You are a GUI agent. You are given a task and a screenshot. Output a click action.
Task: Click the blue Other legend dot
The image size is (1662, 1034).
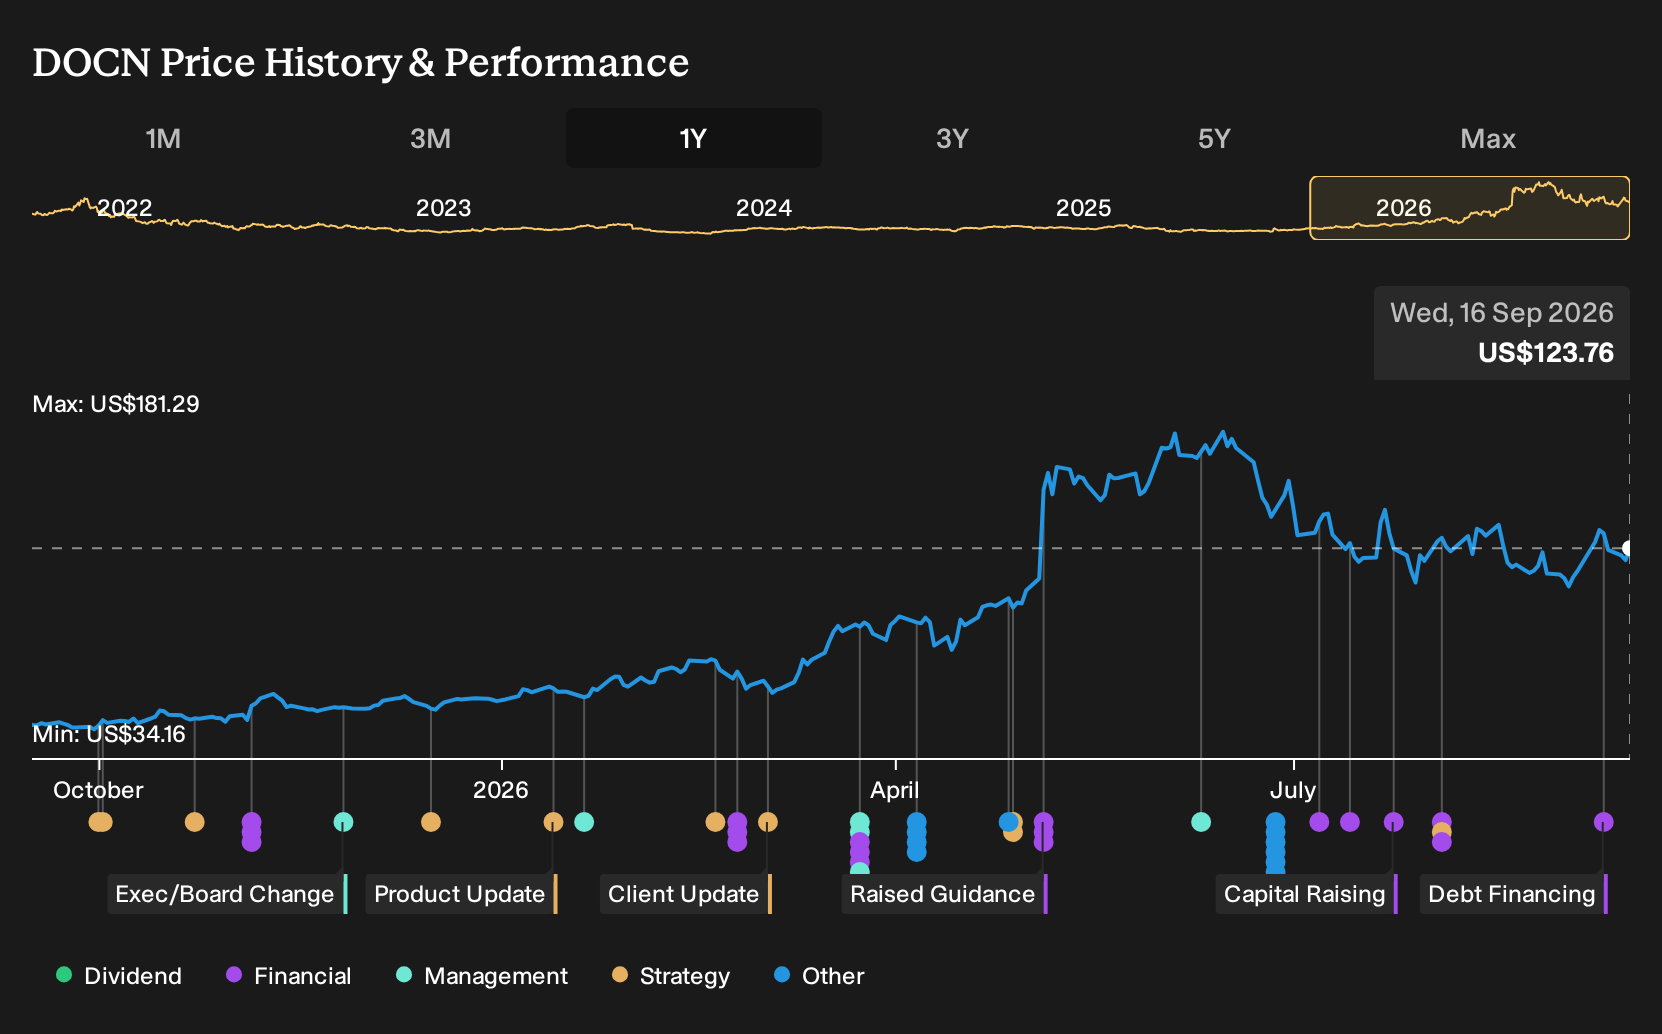coord(782,975)
